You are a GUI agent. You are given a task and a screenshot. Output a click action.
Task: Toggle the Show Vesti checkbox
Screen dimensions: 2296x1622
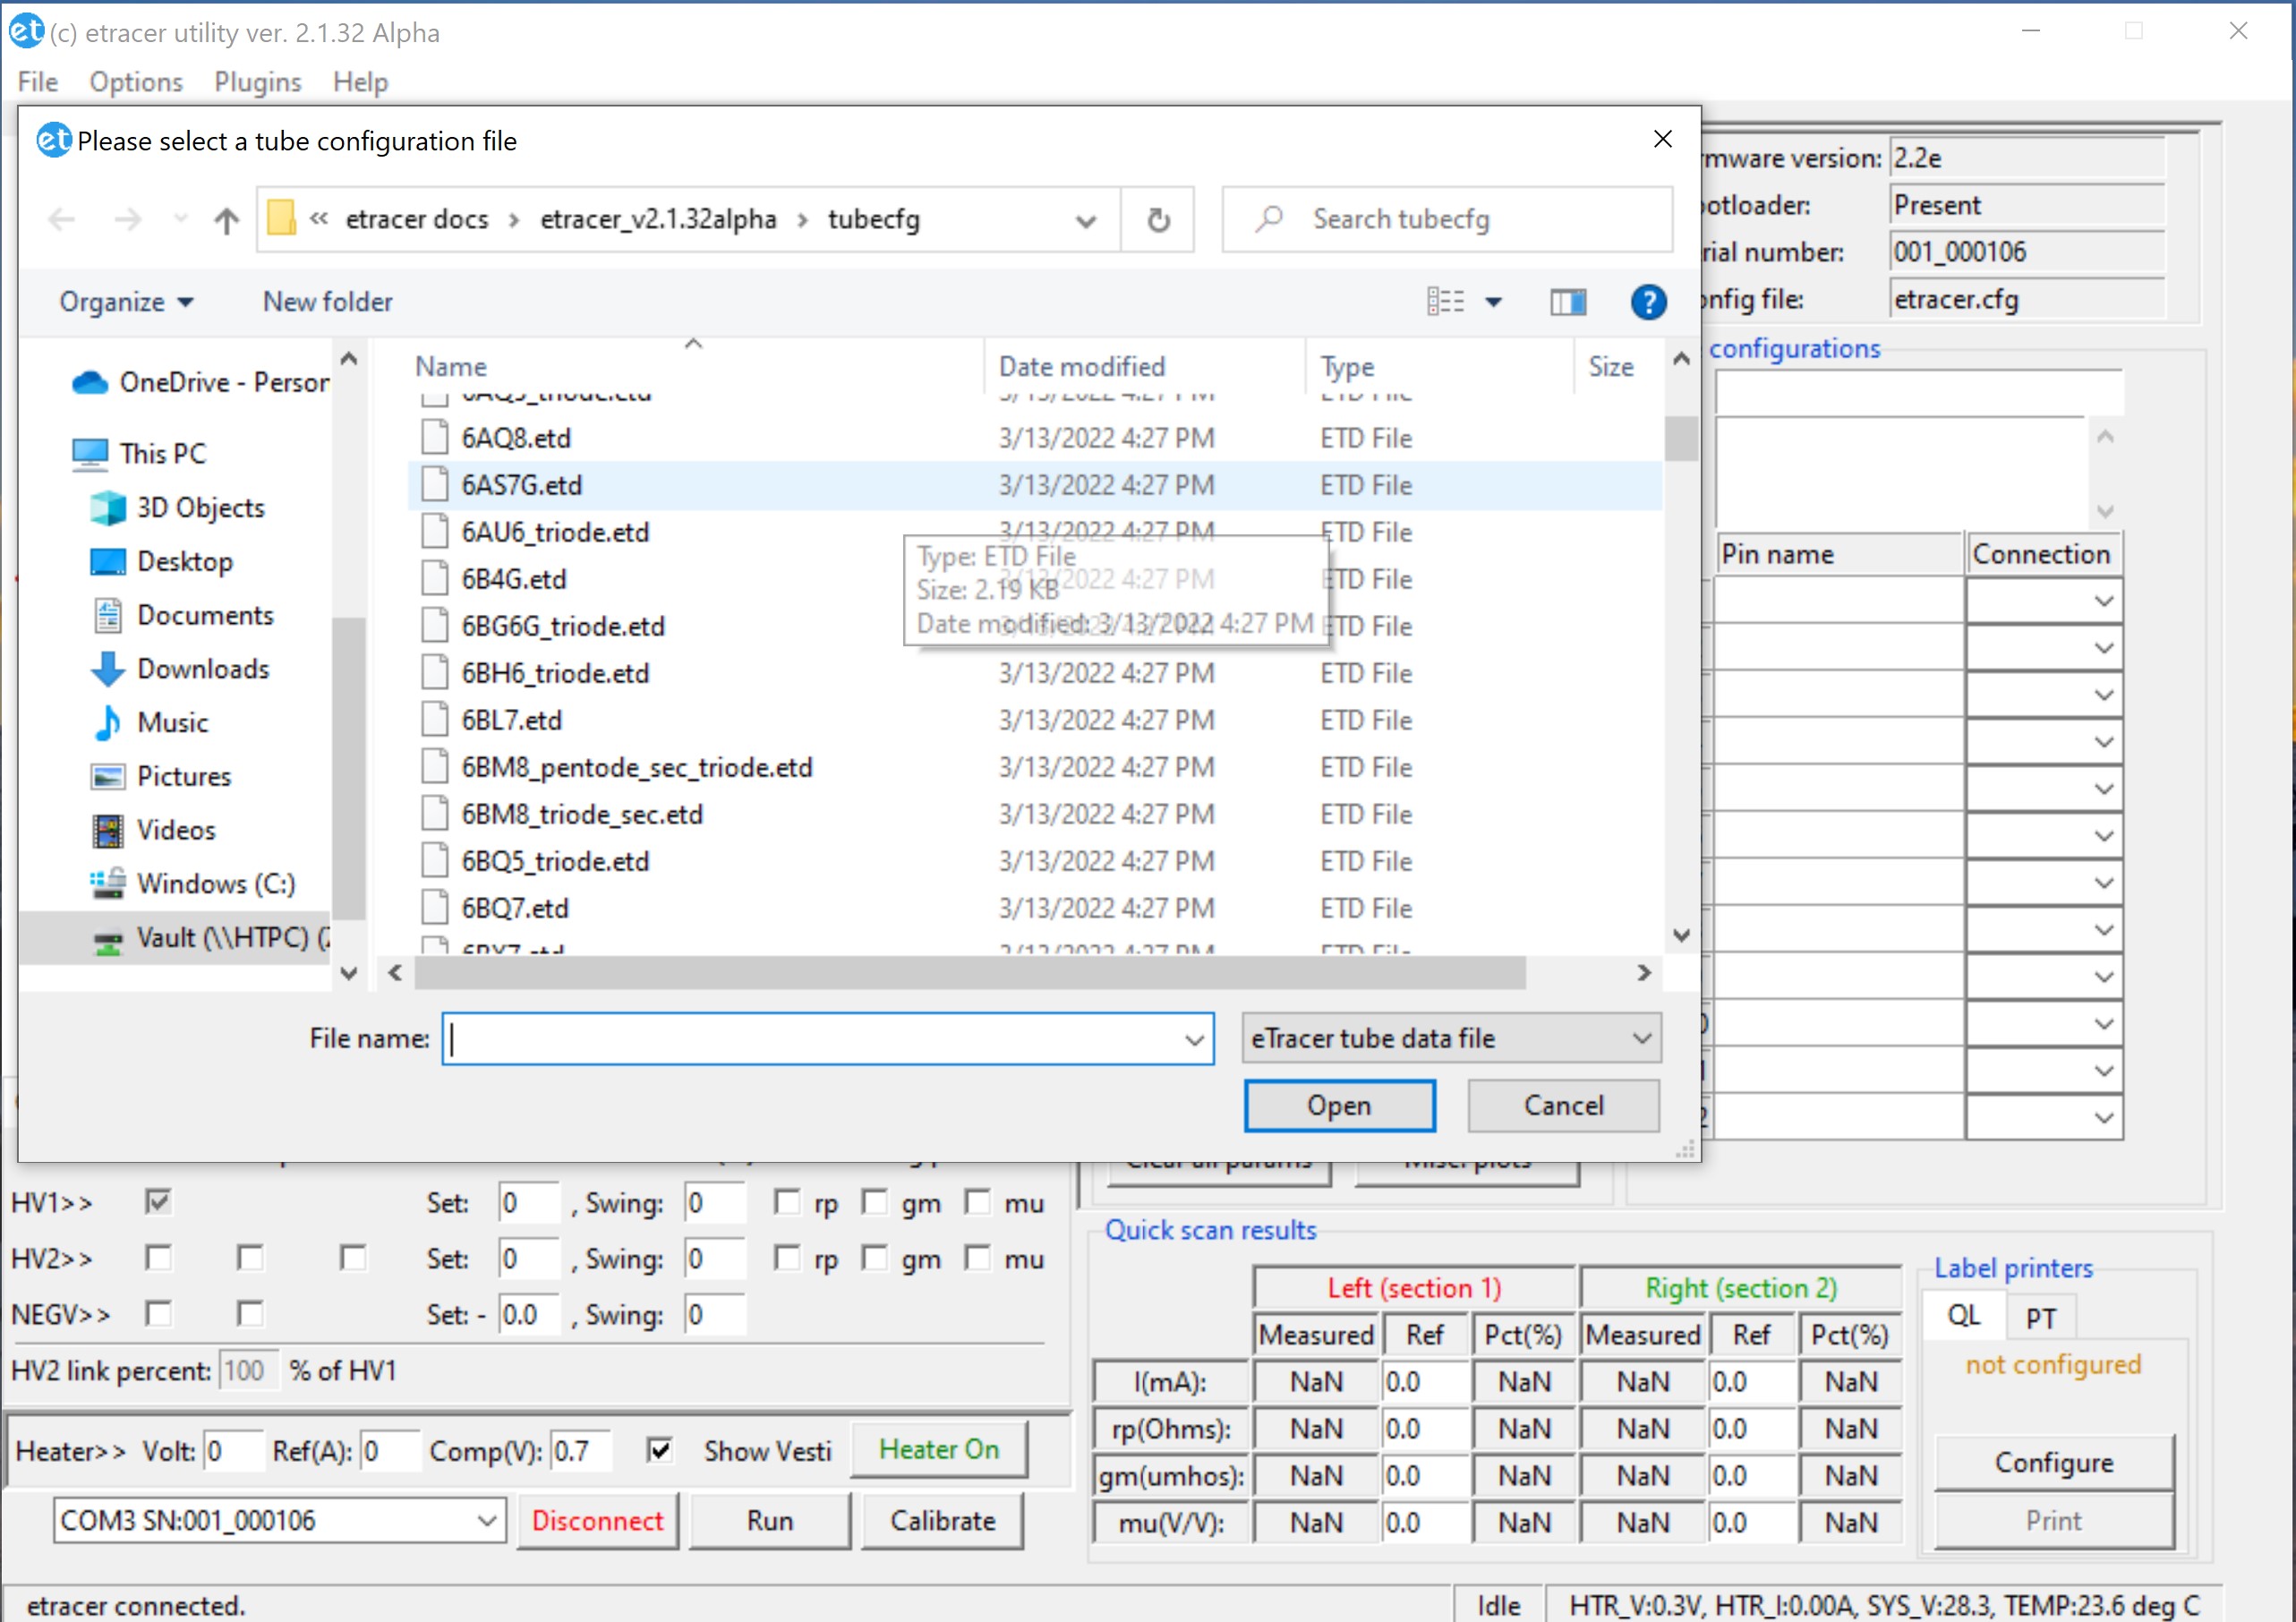coord(659,1450)
